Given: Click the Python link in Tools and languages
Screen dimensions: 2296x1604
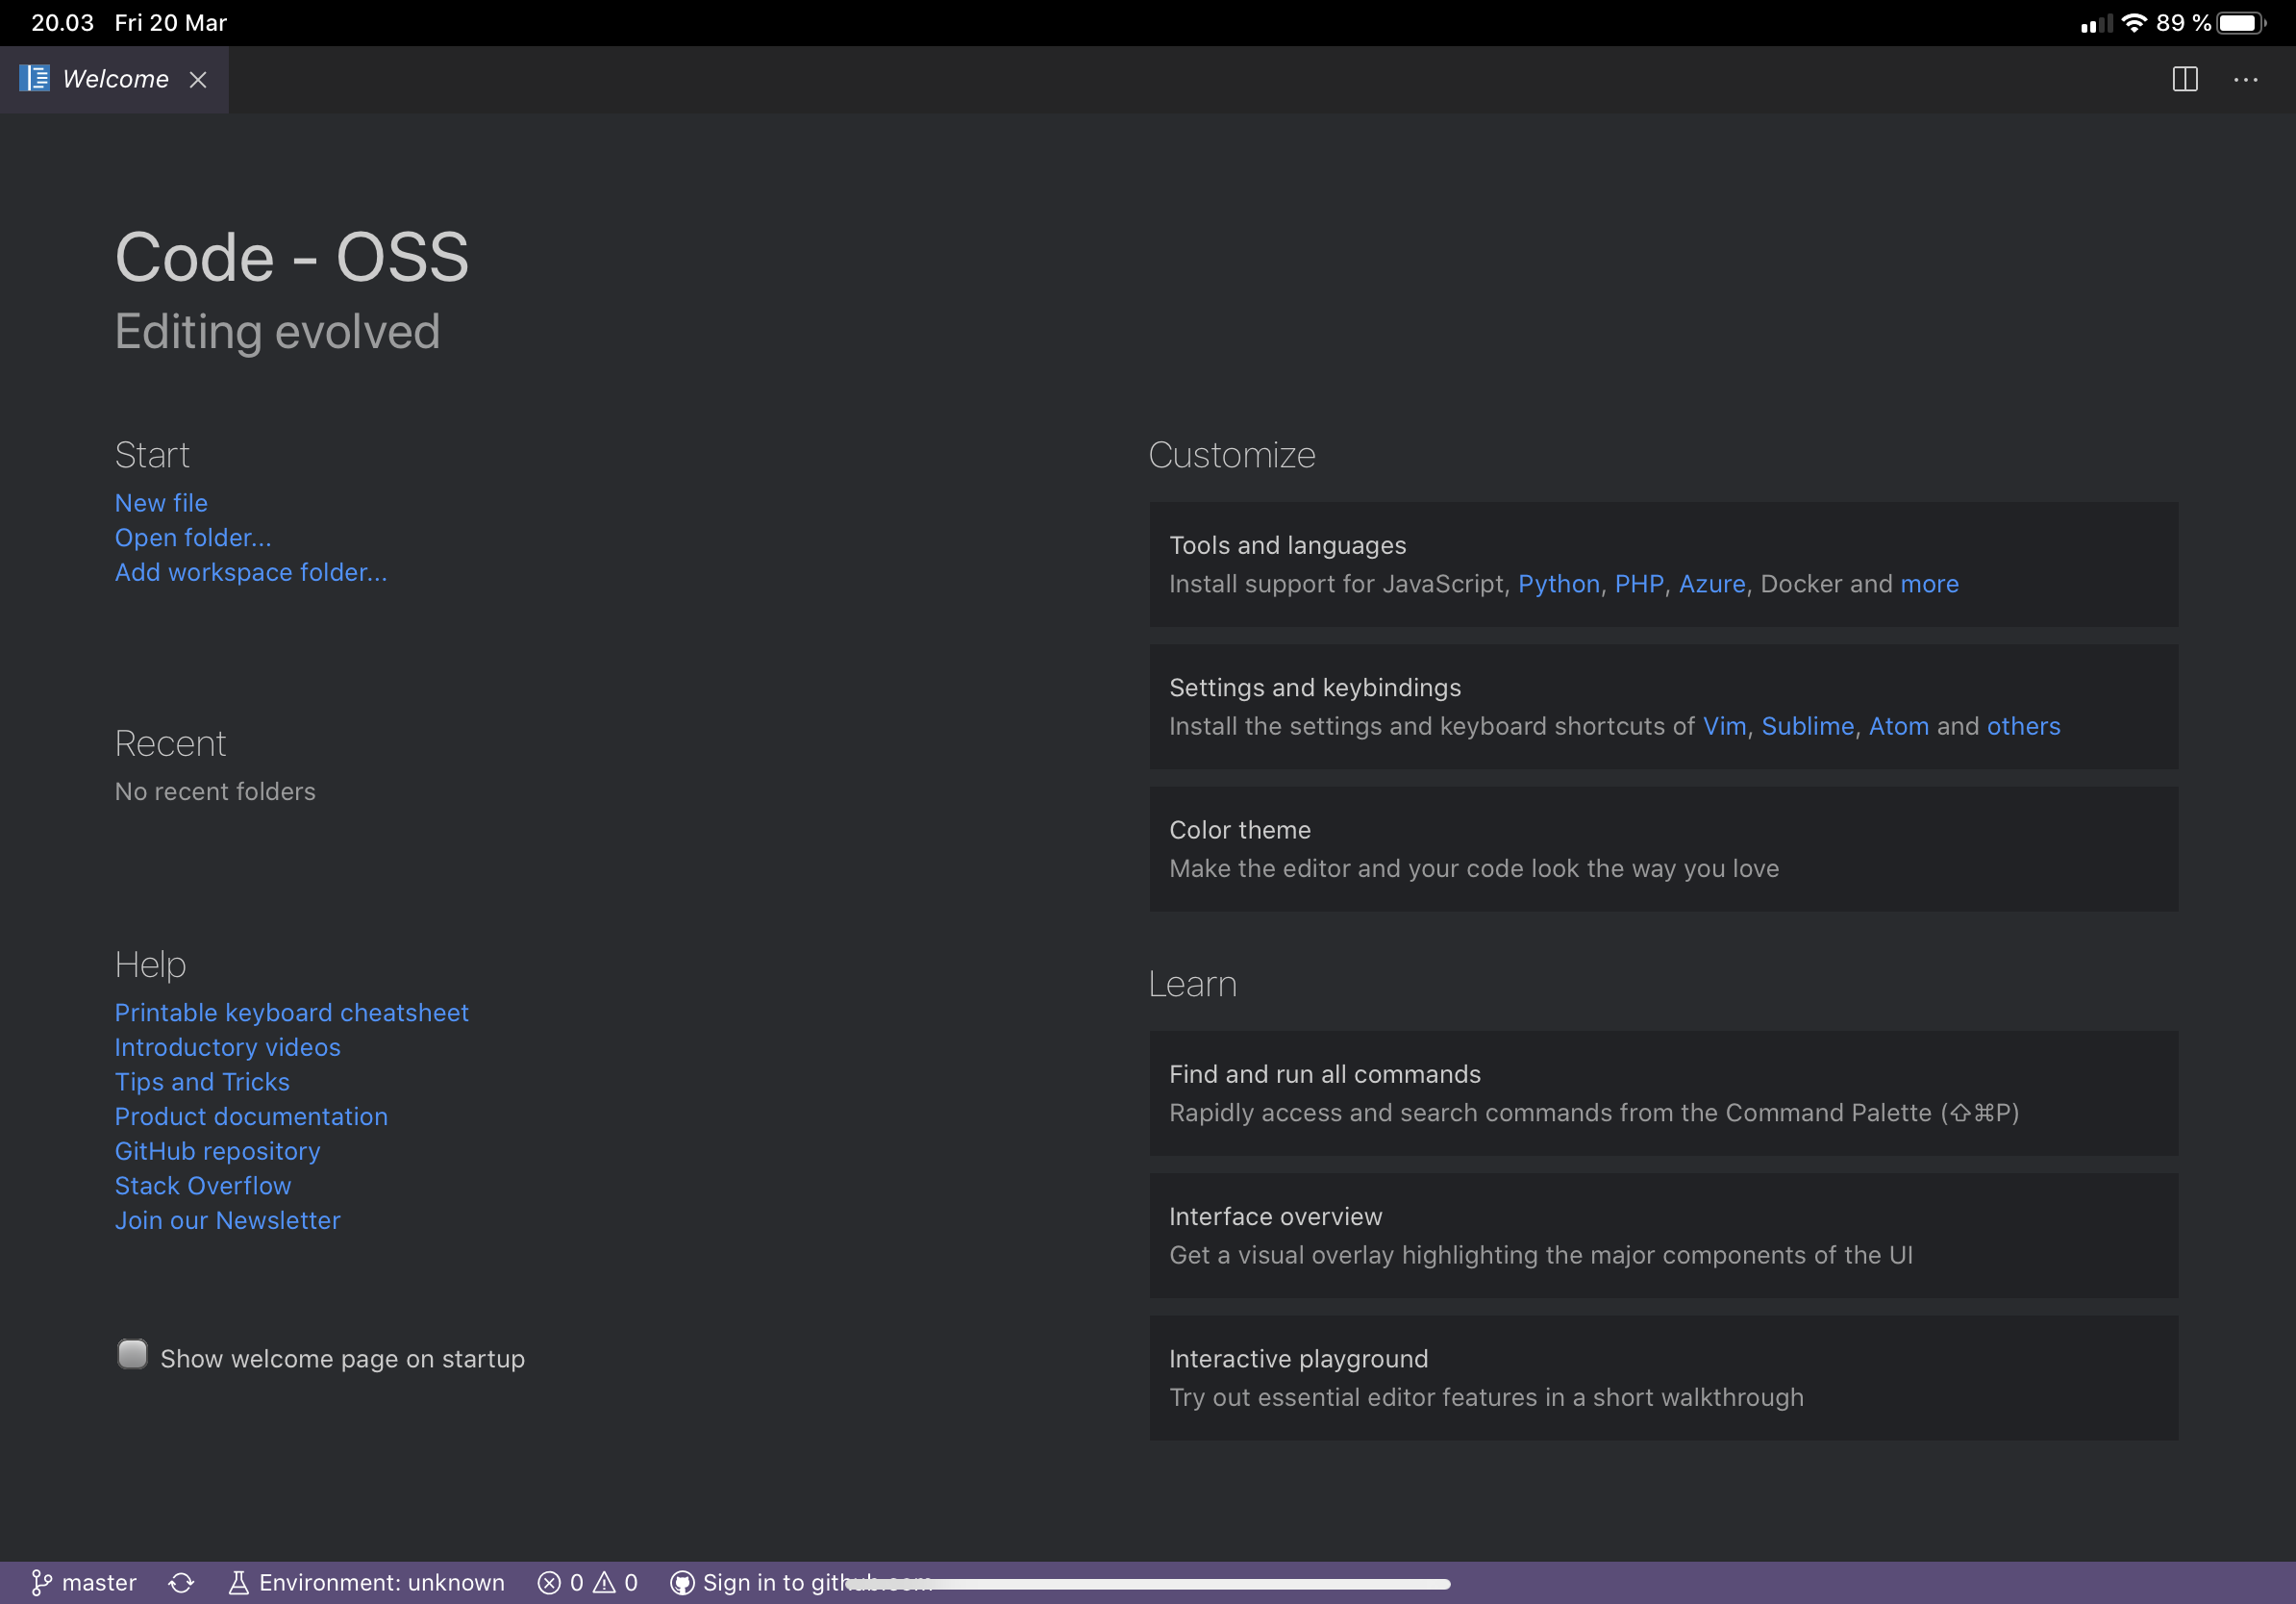Looking at the screenshot, I should [x=1558, y=584].
